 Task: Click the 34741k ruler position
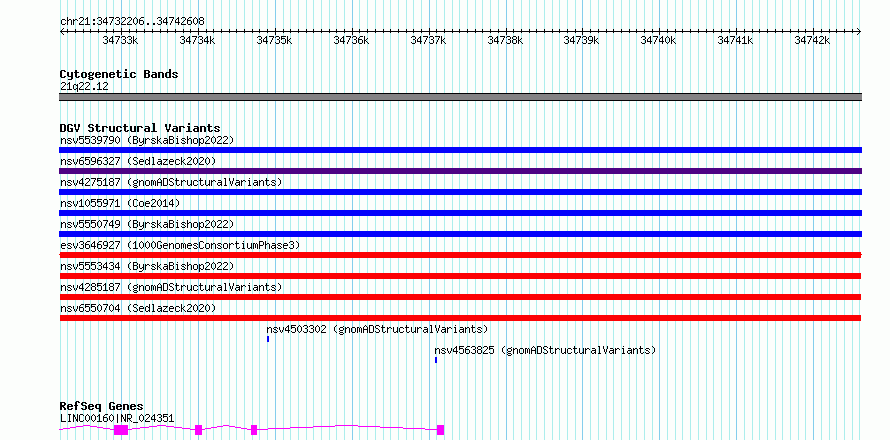point(736,40)
